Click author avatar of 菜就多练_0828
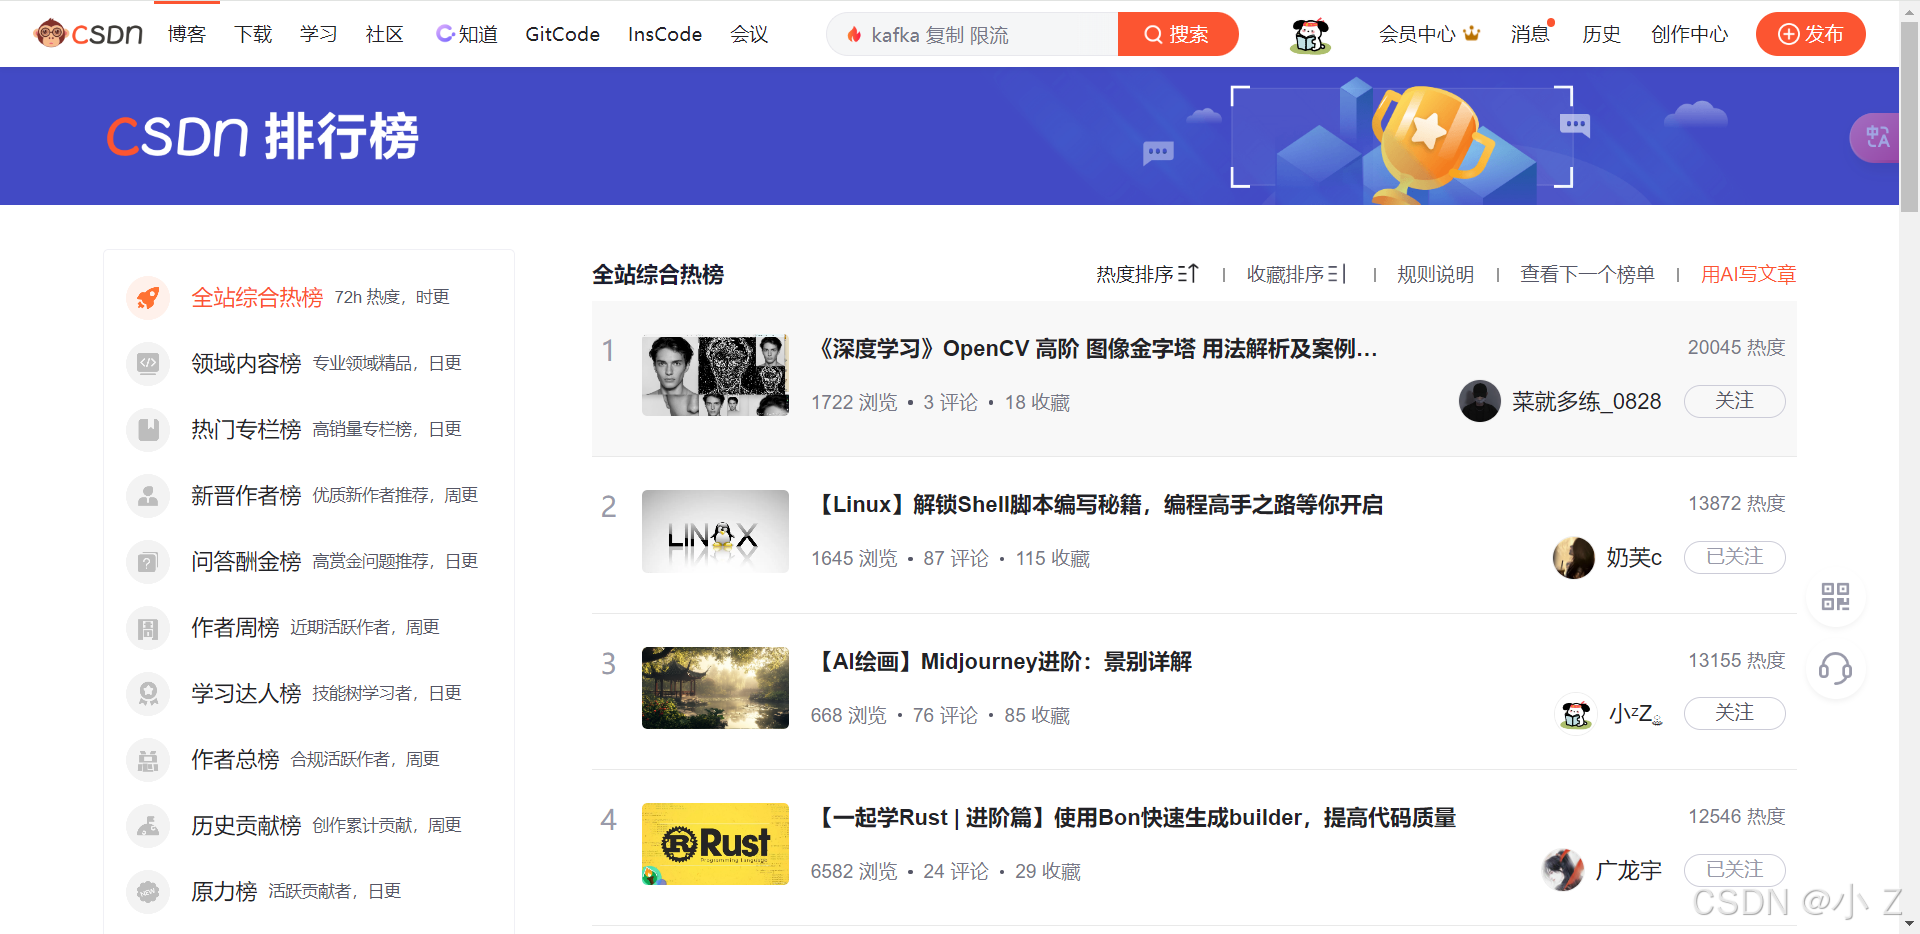 click(1480, 401)
